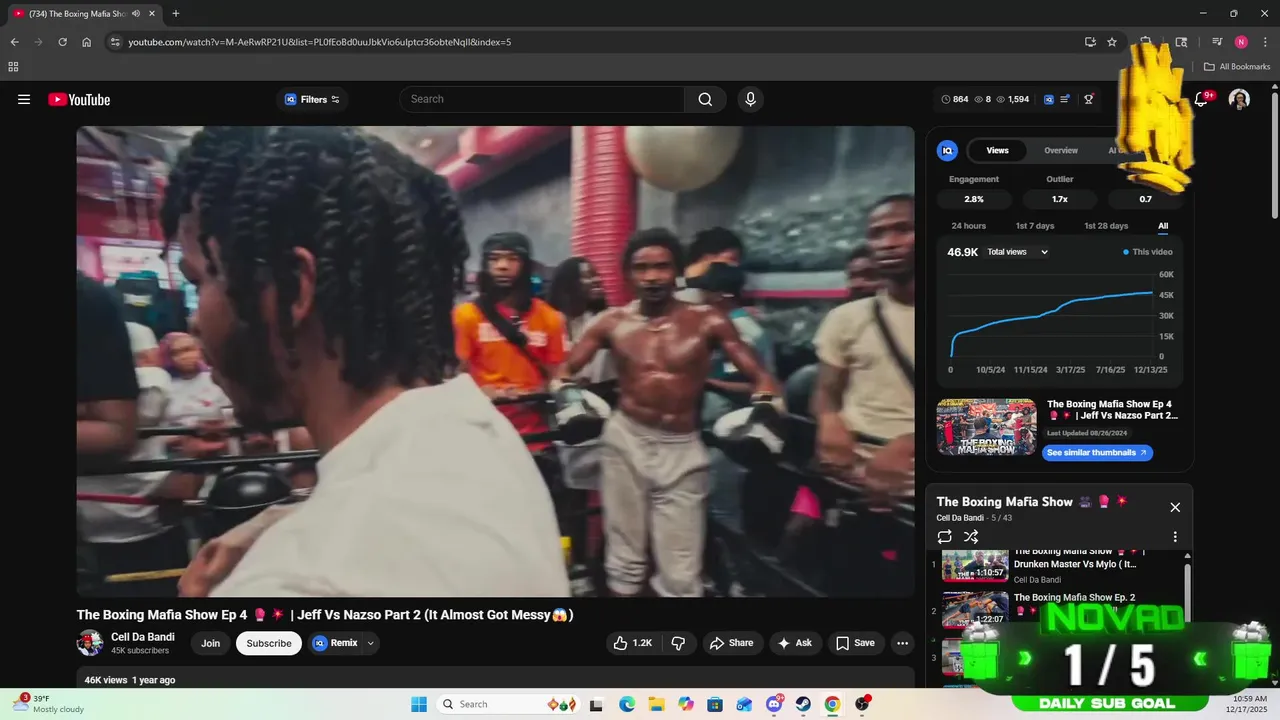Expand the Remix dropdown arrow
Image resolution: width=1280 pixels, height=720 pixels.
(x=371, y=643)
